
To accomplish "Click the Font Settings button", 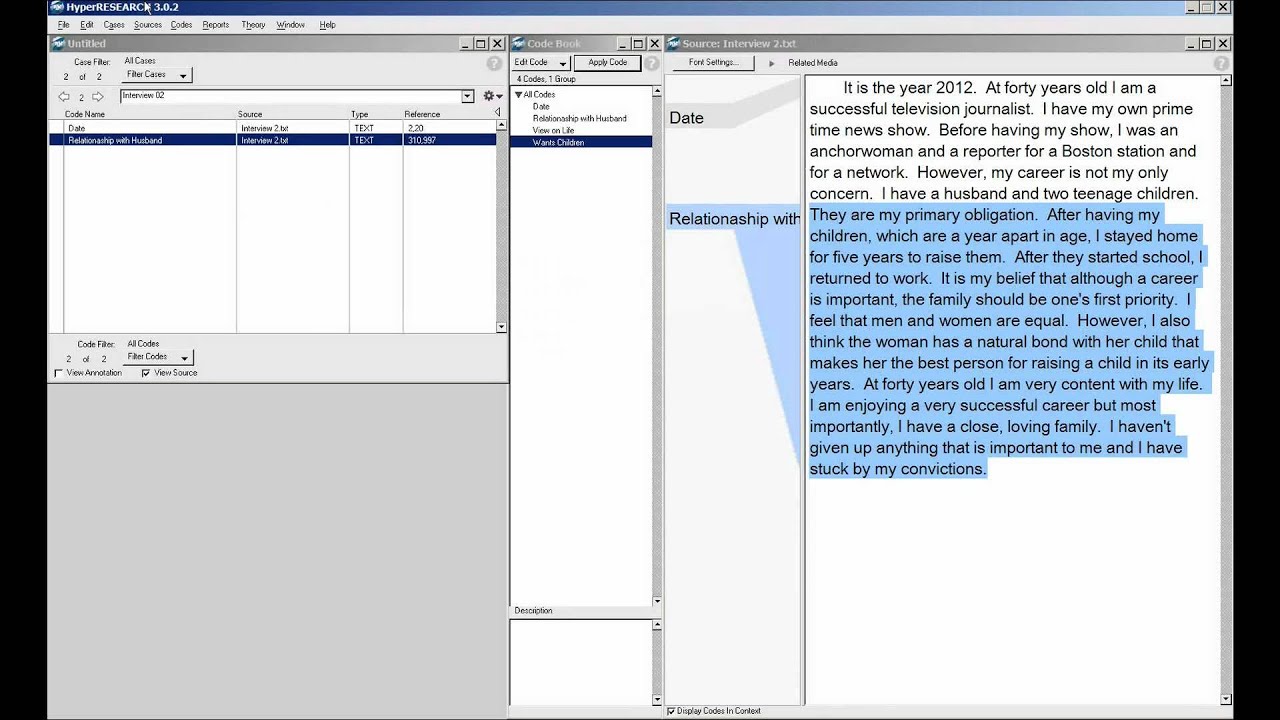I will [x=713, y=63].
